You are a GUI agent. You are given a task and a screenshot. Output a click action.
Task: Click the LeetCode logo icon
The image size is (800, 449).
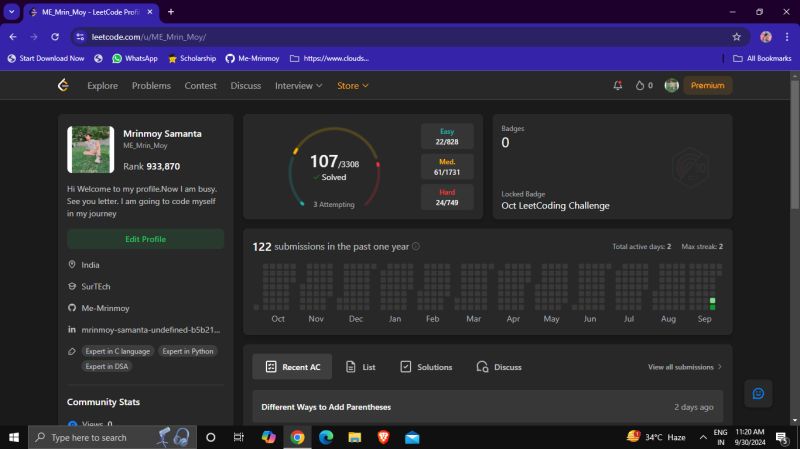click(63, 85)
